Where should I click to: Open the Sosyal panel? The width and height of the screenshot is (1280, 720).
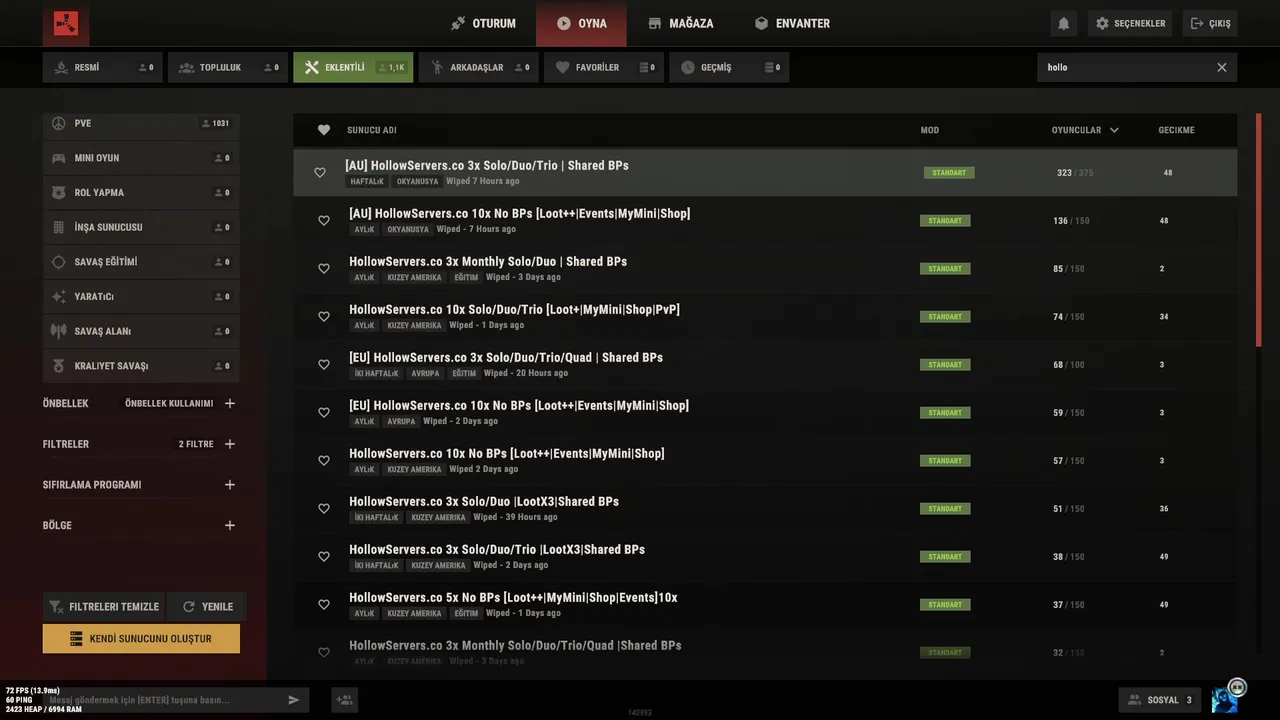(1161, 700)
